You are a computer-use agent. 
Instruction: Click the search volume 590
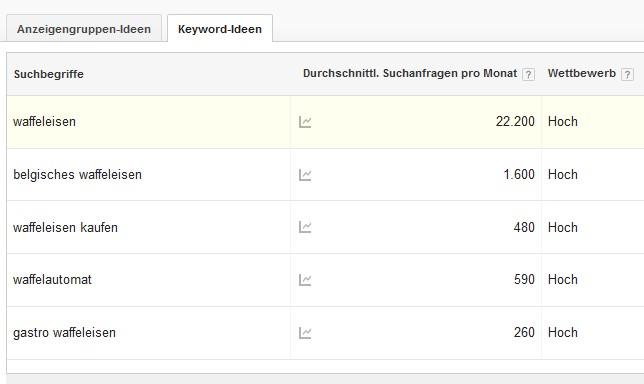[524, 280]
